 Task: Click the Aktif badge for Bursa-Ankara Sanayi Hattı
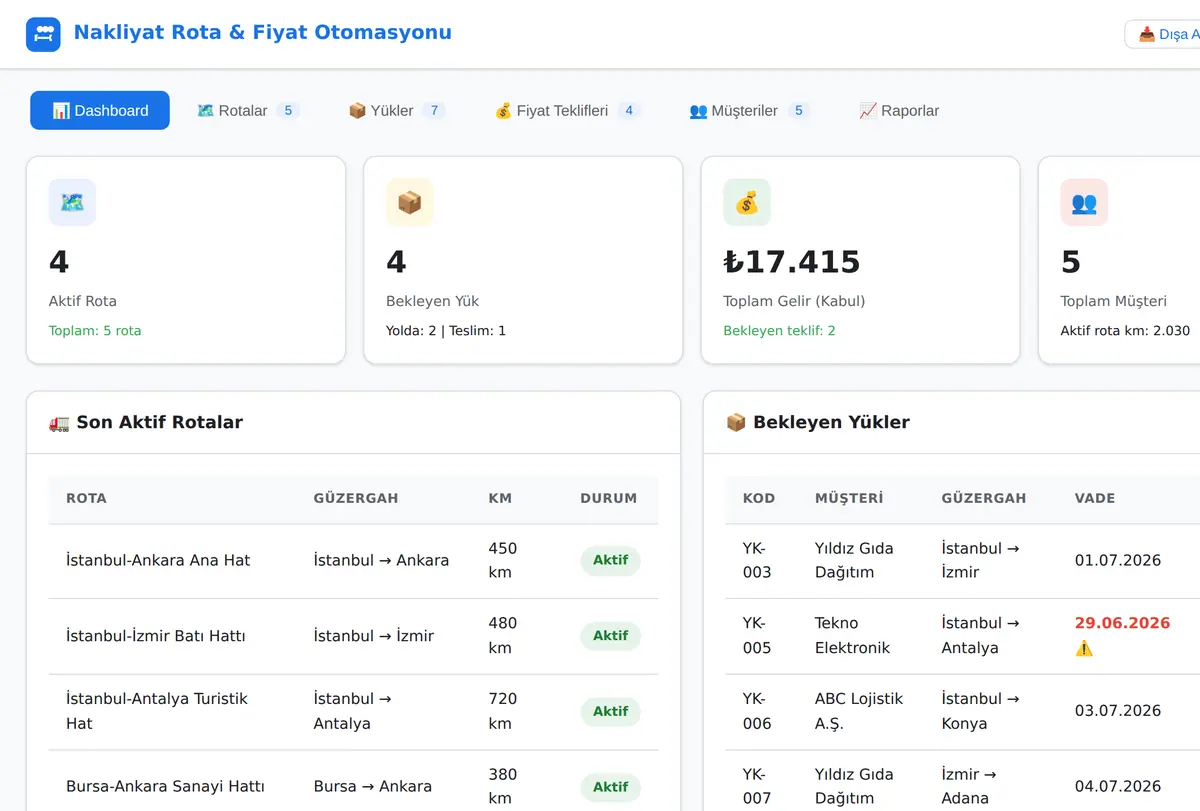pyautogui.click(x=610, y=787)
